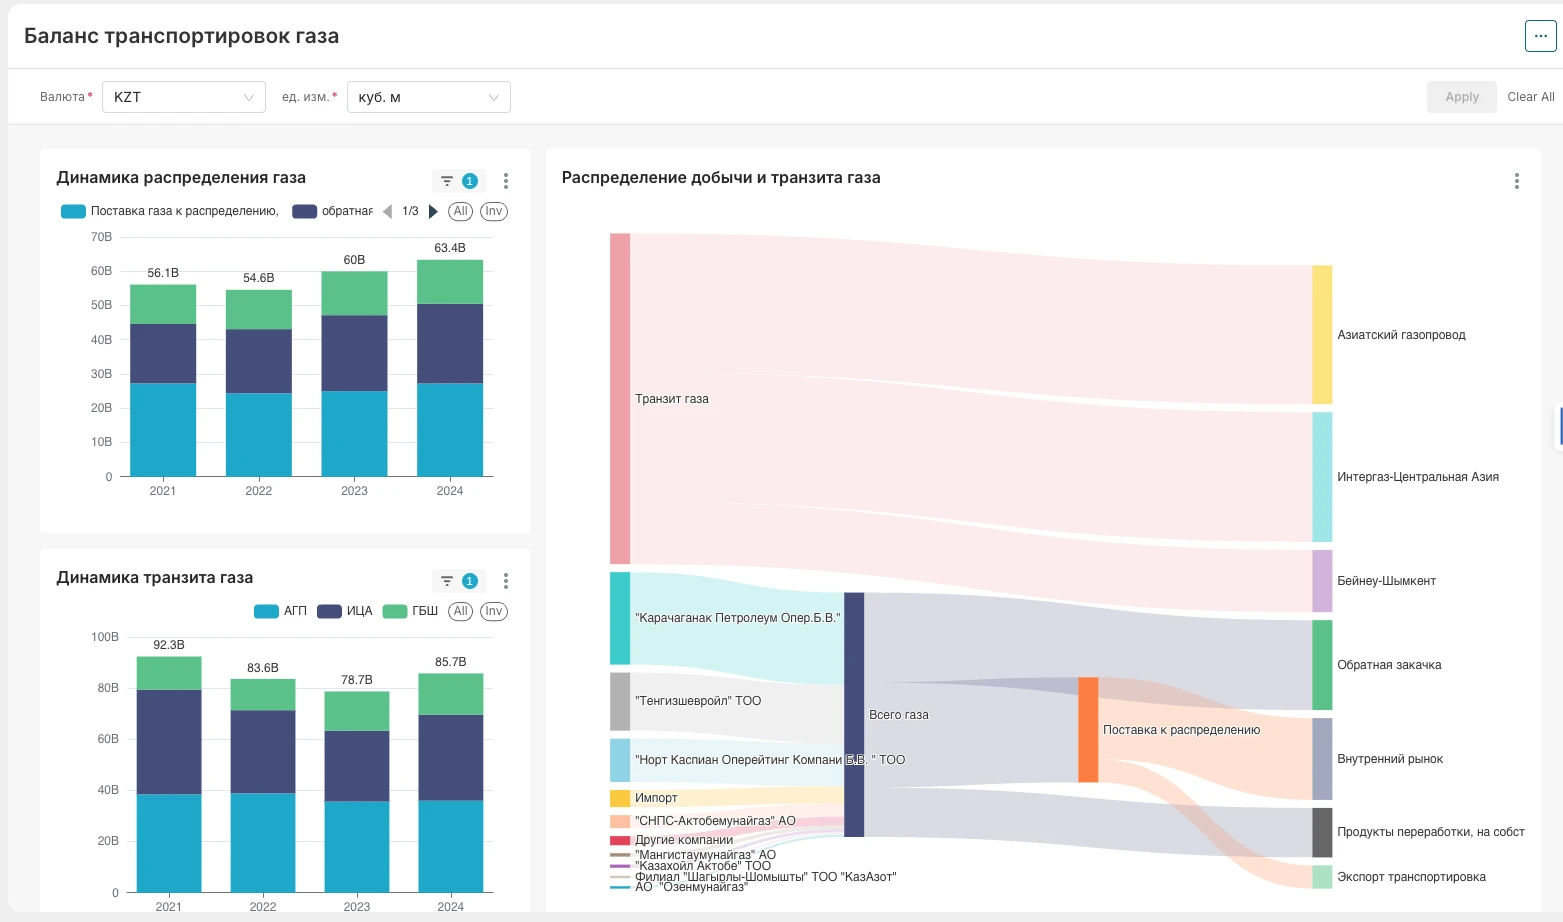Open the dashboard ellipsis menu at top right
Screen dimensions: 1563x922
click(1540, 36)
